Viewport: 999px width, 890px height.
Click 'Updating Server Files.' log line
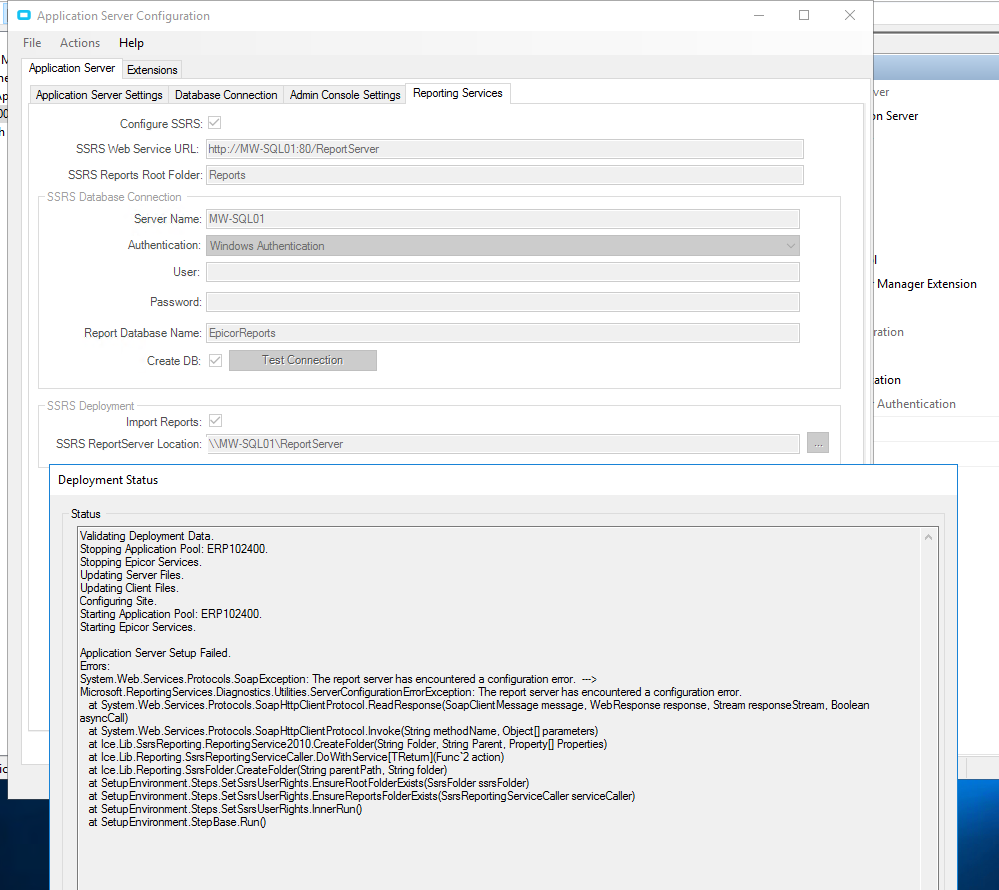[132, 575]
